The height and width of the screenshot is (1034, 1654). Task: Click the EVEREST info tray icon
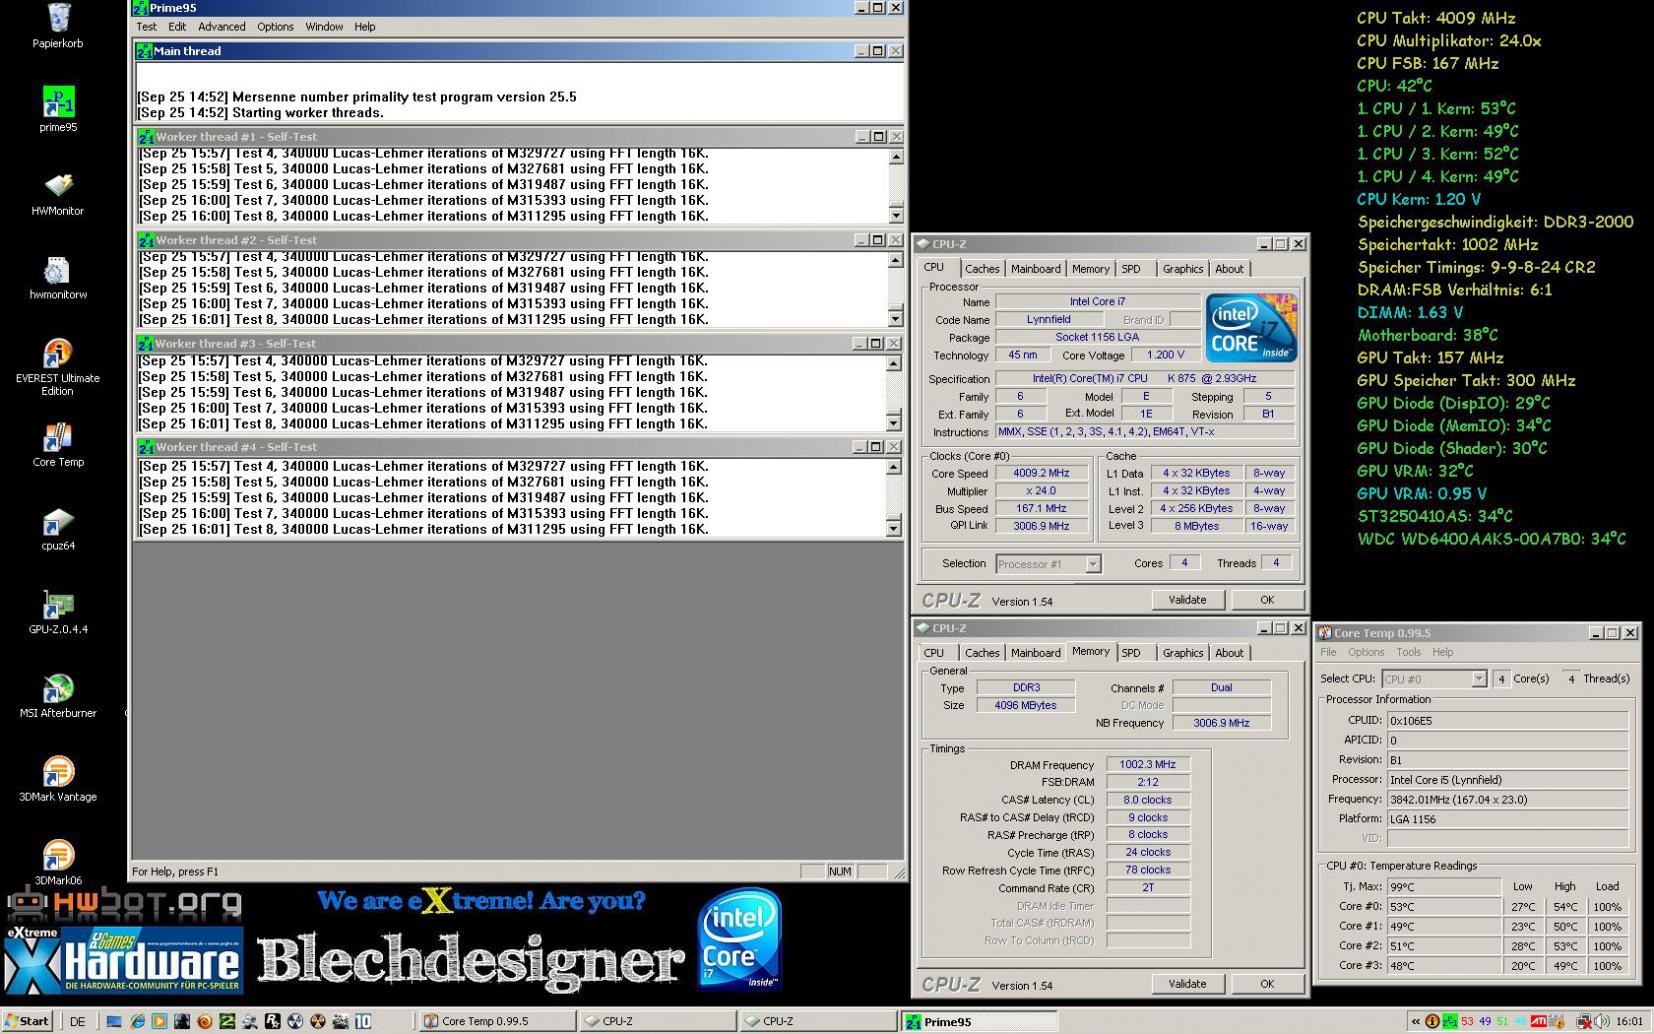[1432, 1021]
